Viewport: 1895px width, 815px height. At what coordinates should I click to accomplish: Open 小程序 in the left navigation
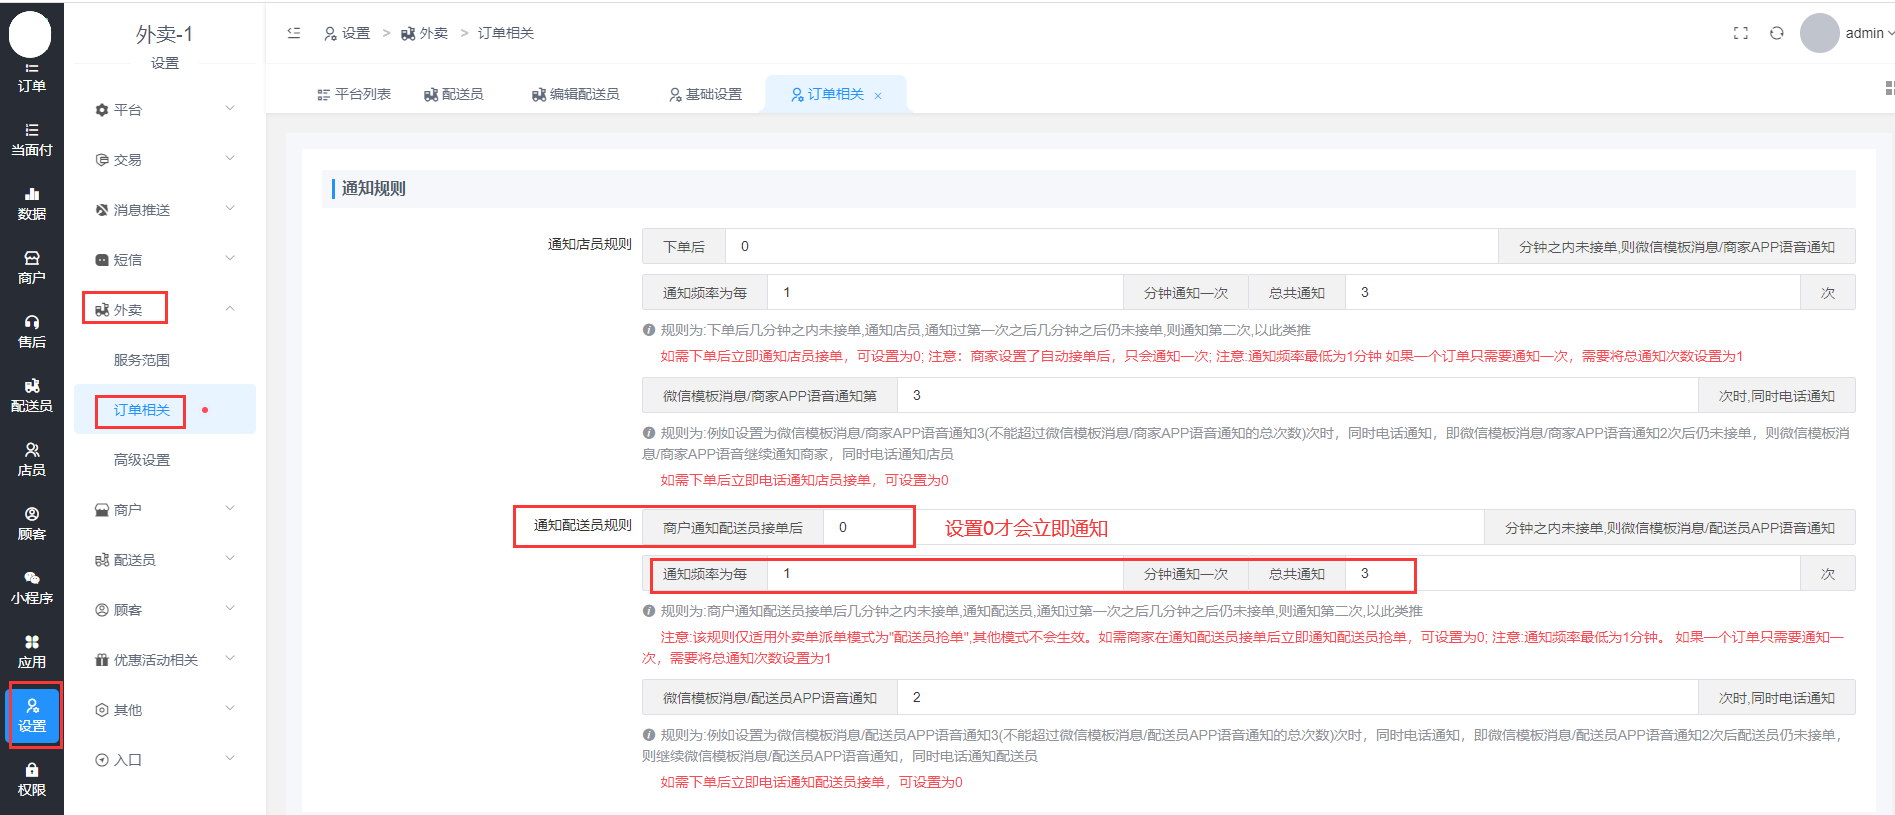click(32, 587)
